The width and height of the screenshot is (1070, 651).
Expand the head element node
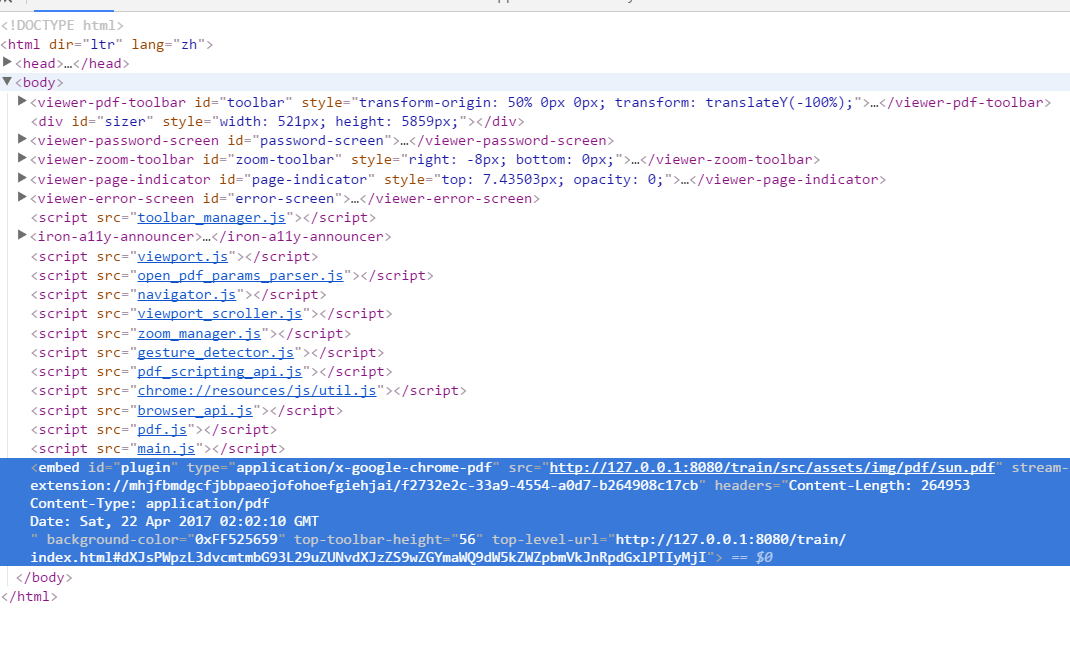pos(8,63)
